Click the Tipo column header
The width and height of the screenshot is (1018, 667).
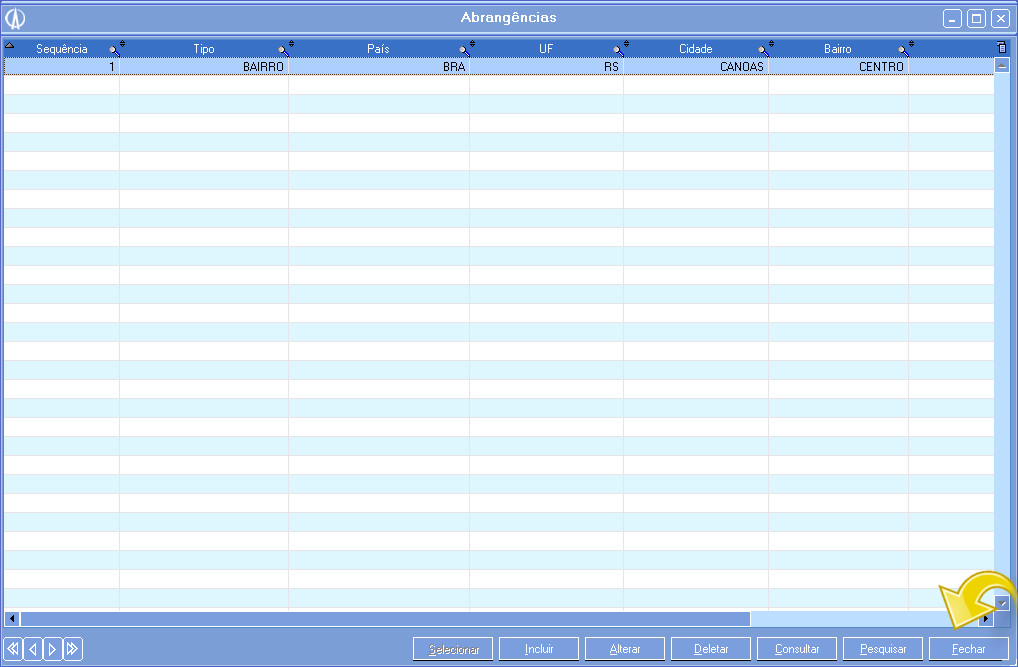click(x=204, y=49)
